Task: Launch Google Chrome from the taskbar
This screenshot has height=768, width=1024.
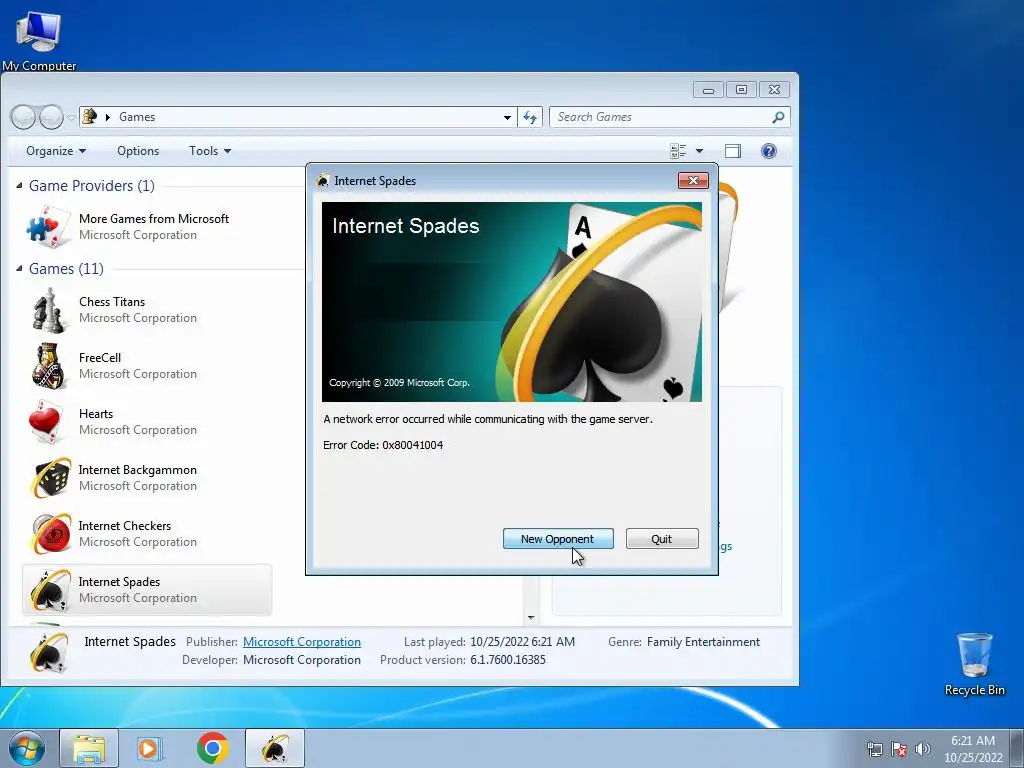Action: click(212, 748)
